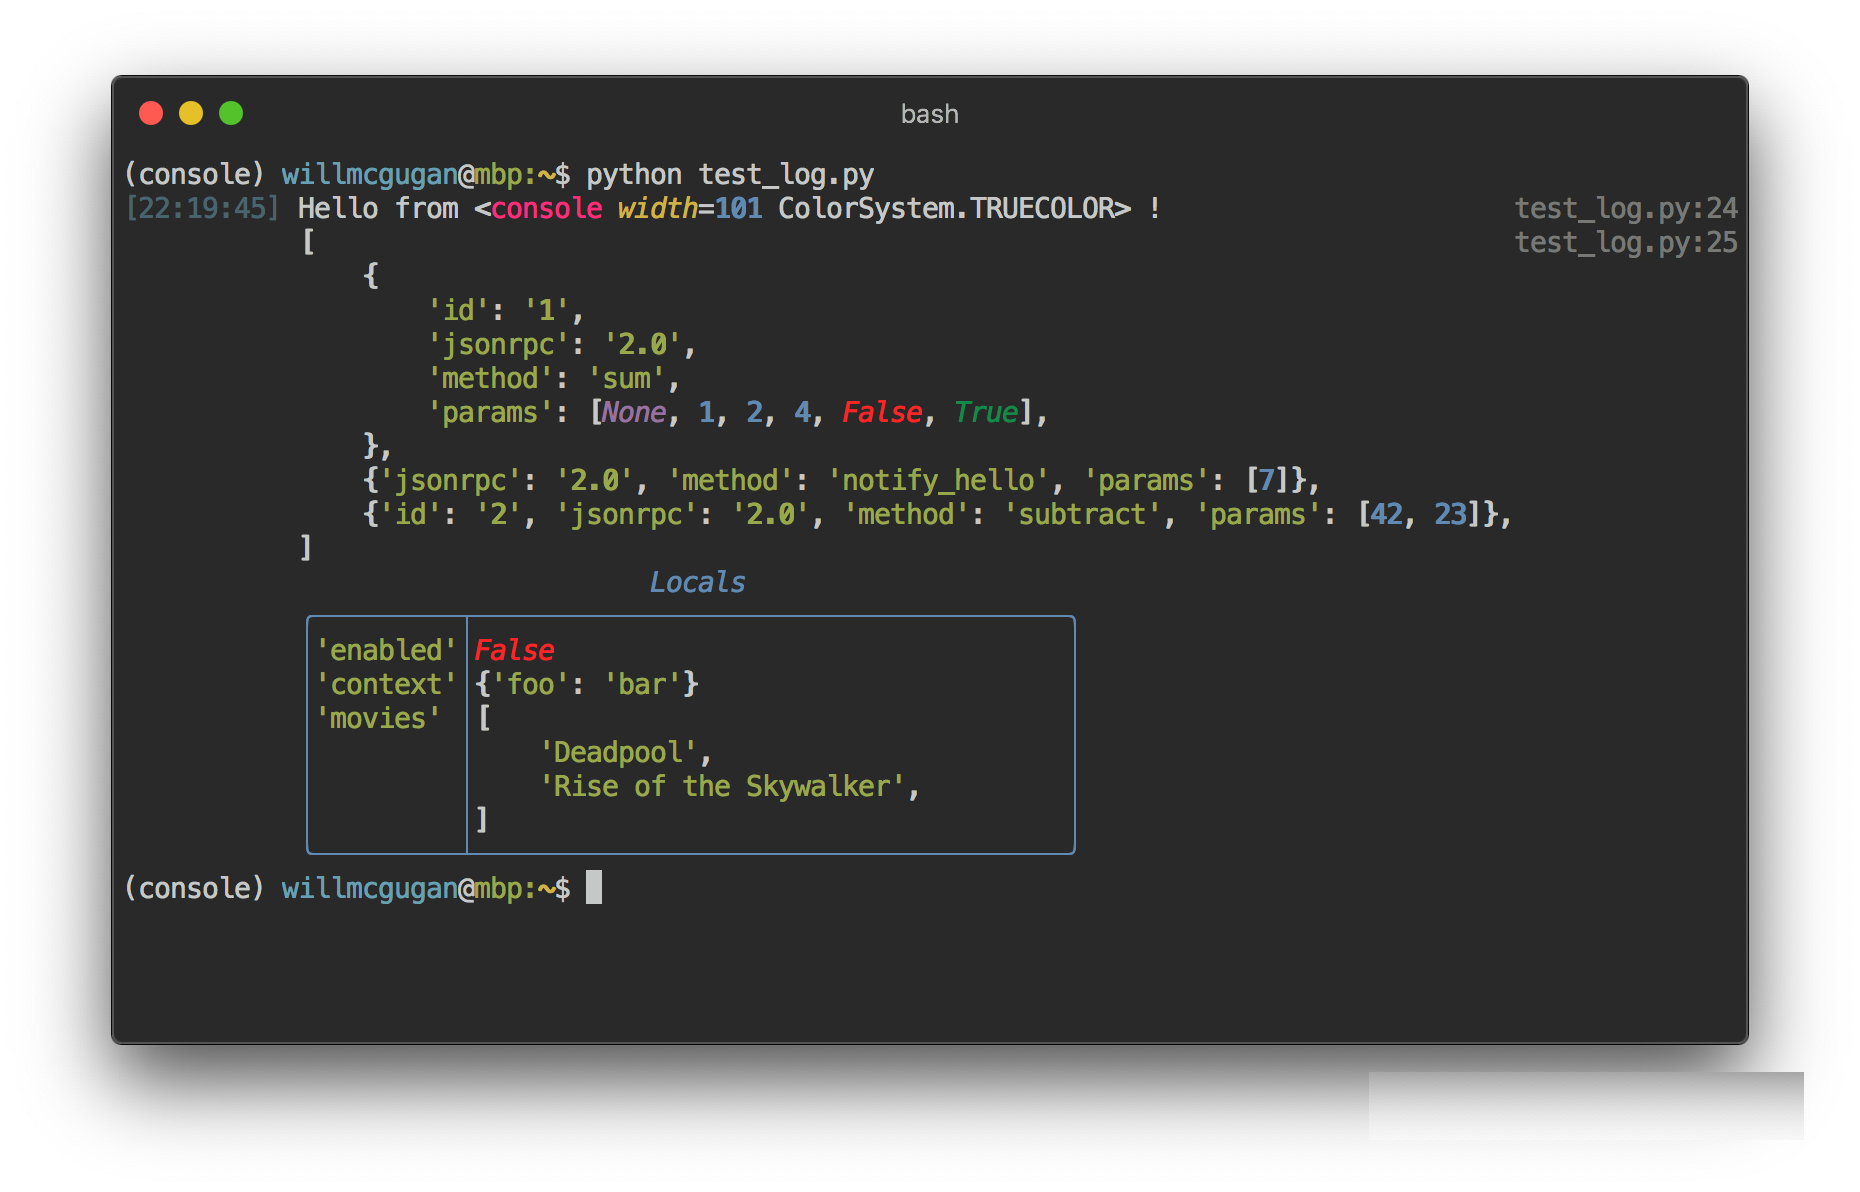Screen dimensions: 1860x1192
Task: Click the red False value in Locals table
Action: (x=514, y=650)
